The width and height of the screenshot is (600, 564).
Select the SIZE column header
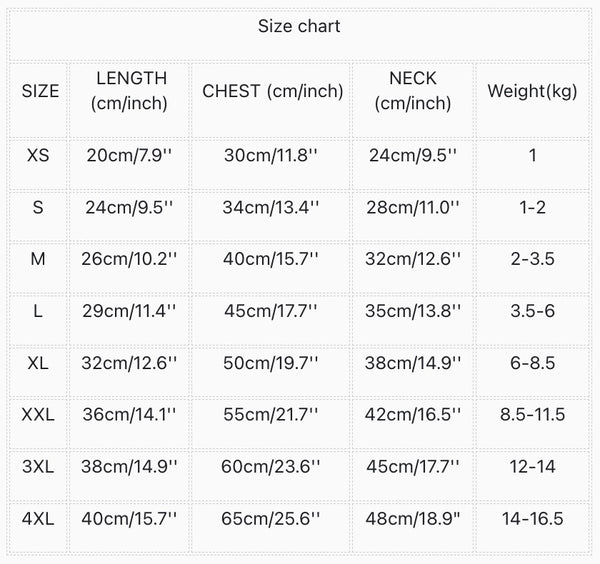pyautogui.click(x=40, y=91)
